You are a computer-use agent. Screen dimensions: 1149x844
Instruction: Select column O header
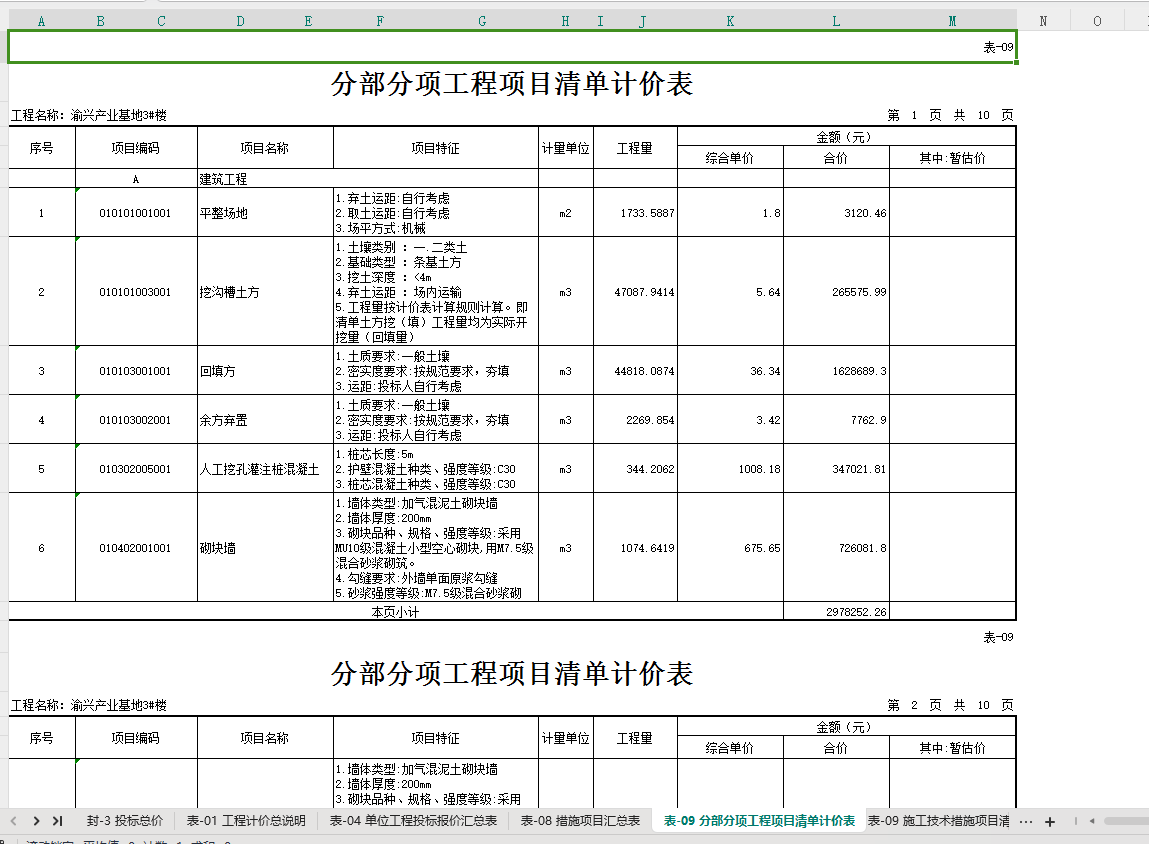tap(1097, 21)
